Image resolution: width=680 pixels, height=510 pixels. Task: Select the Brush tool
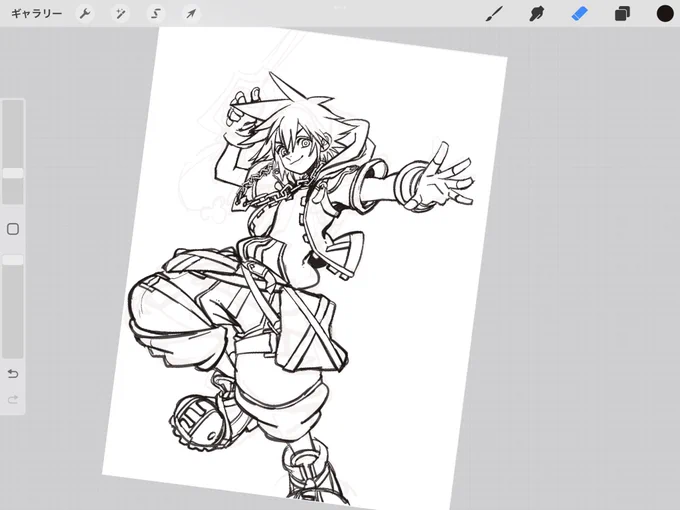[495, 14]
